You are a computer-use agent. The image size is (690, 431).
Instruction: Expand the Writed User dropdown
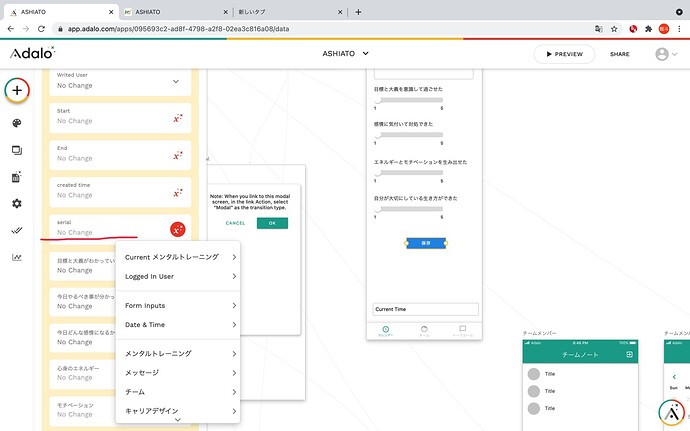coord(176,81)
